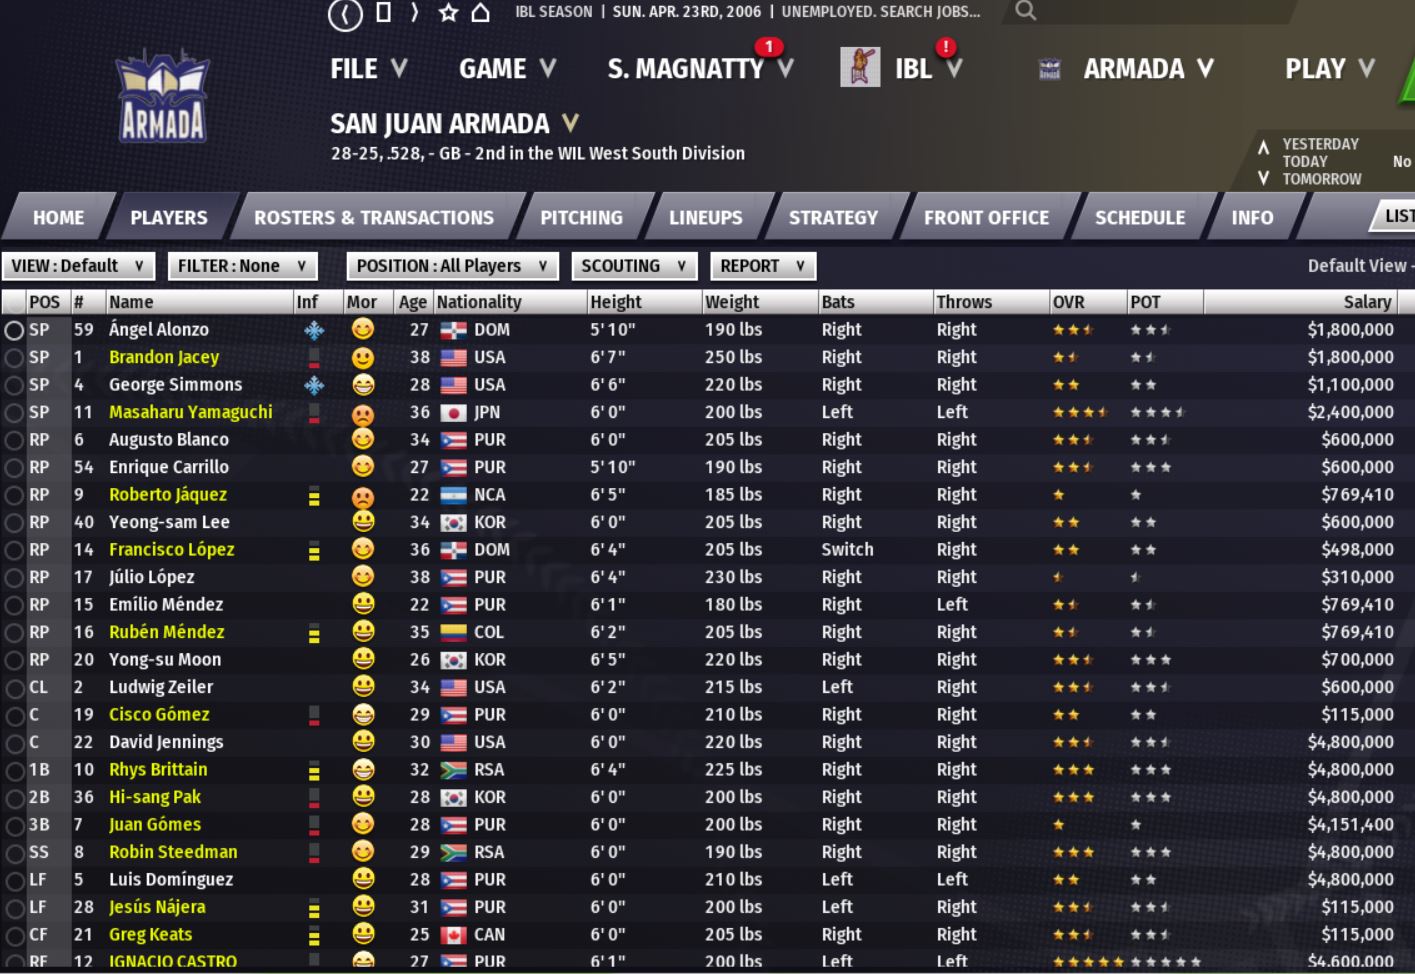The width and height of the screenshot is (1415, 974).
Task: Click the forward arrow navigation icon
Action: (414, 13)
